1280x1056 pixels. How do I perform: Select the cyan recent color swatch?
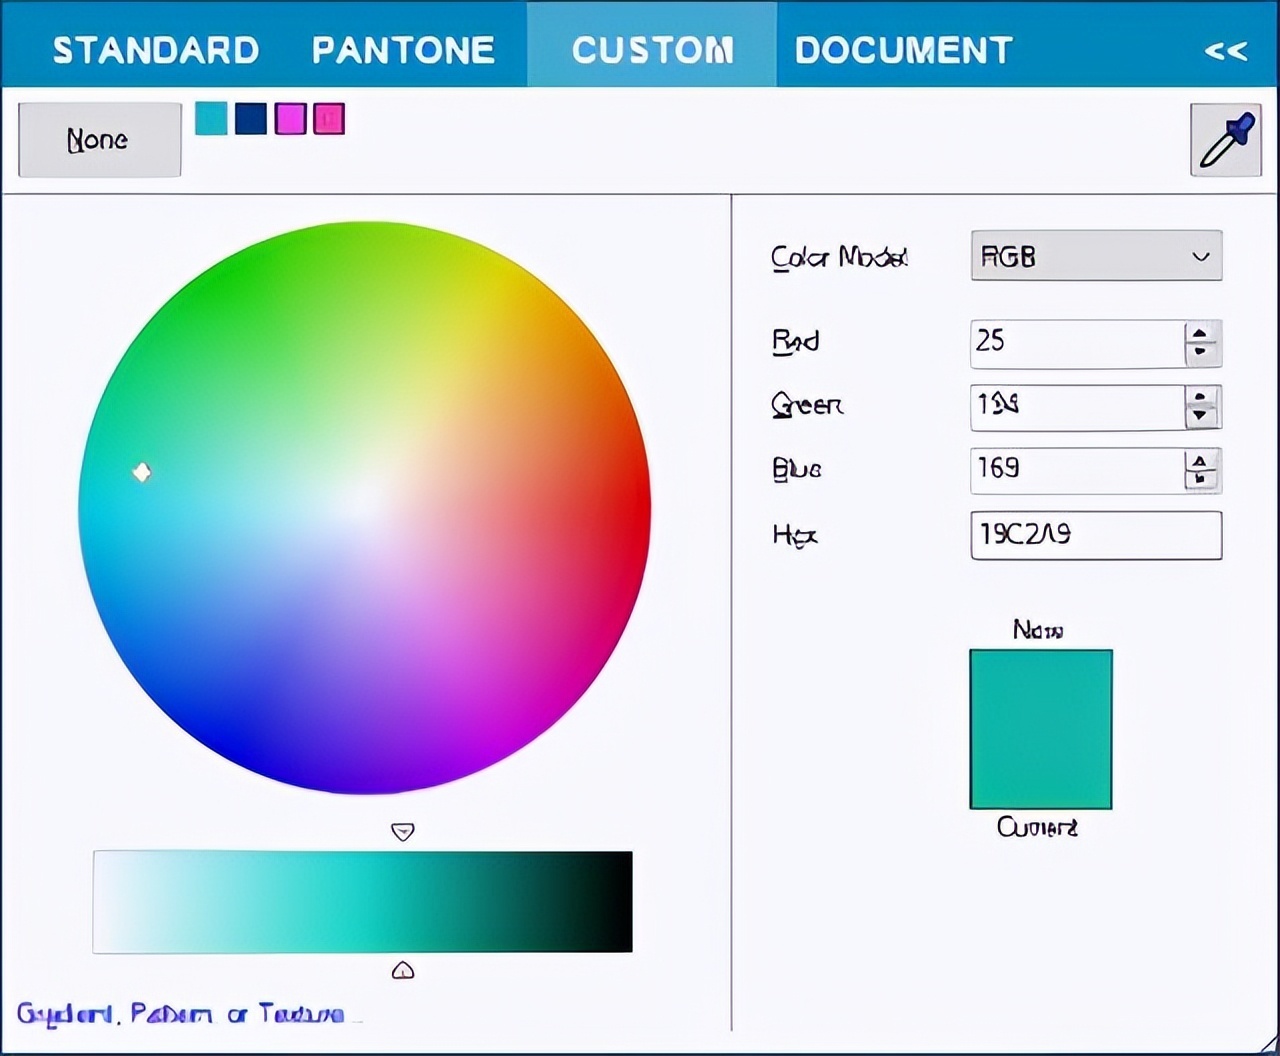[x=211, y=119]
